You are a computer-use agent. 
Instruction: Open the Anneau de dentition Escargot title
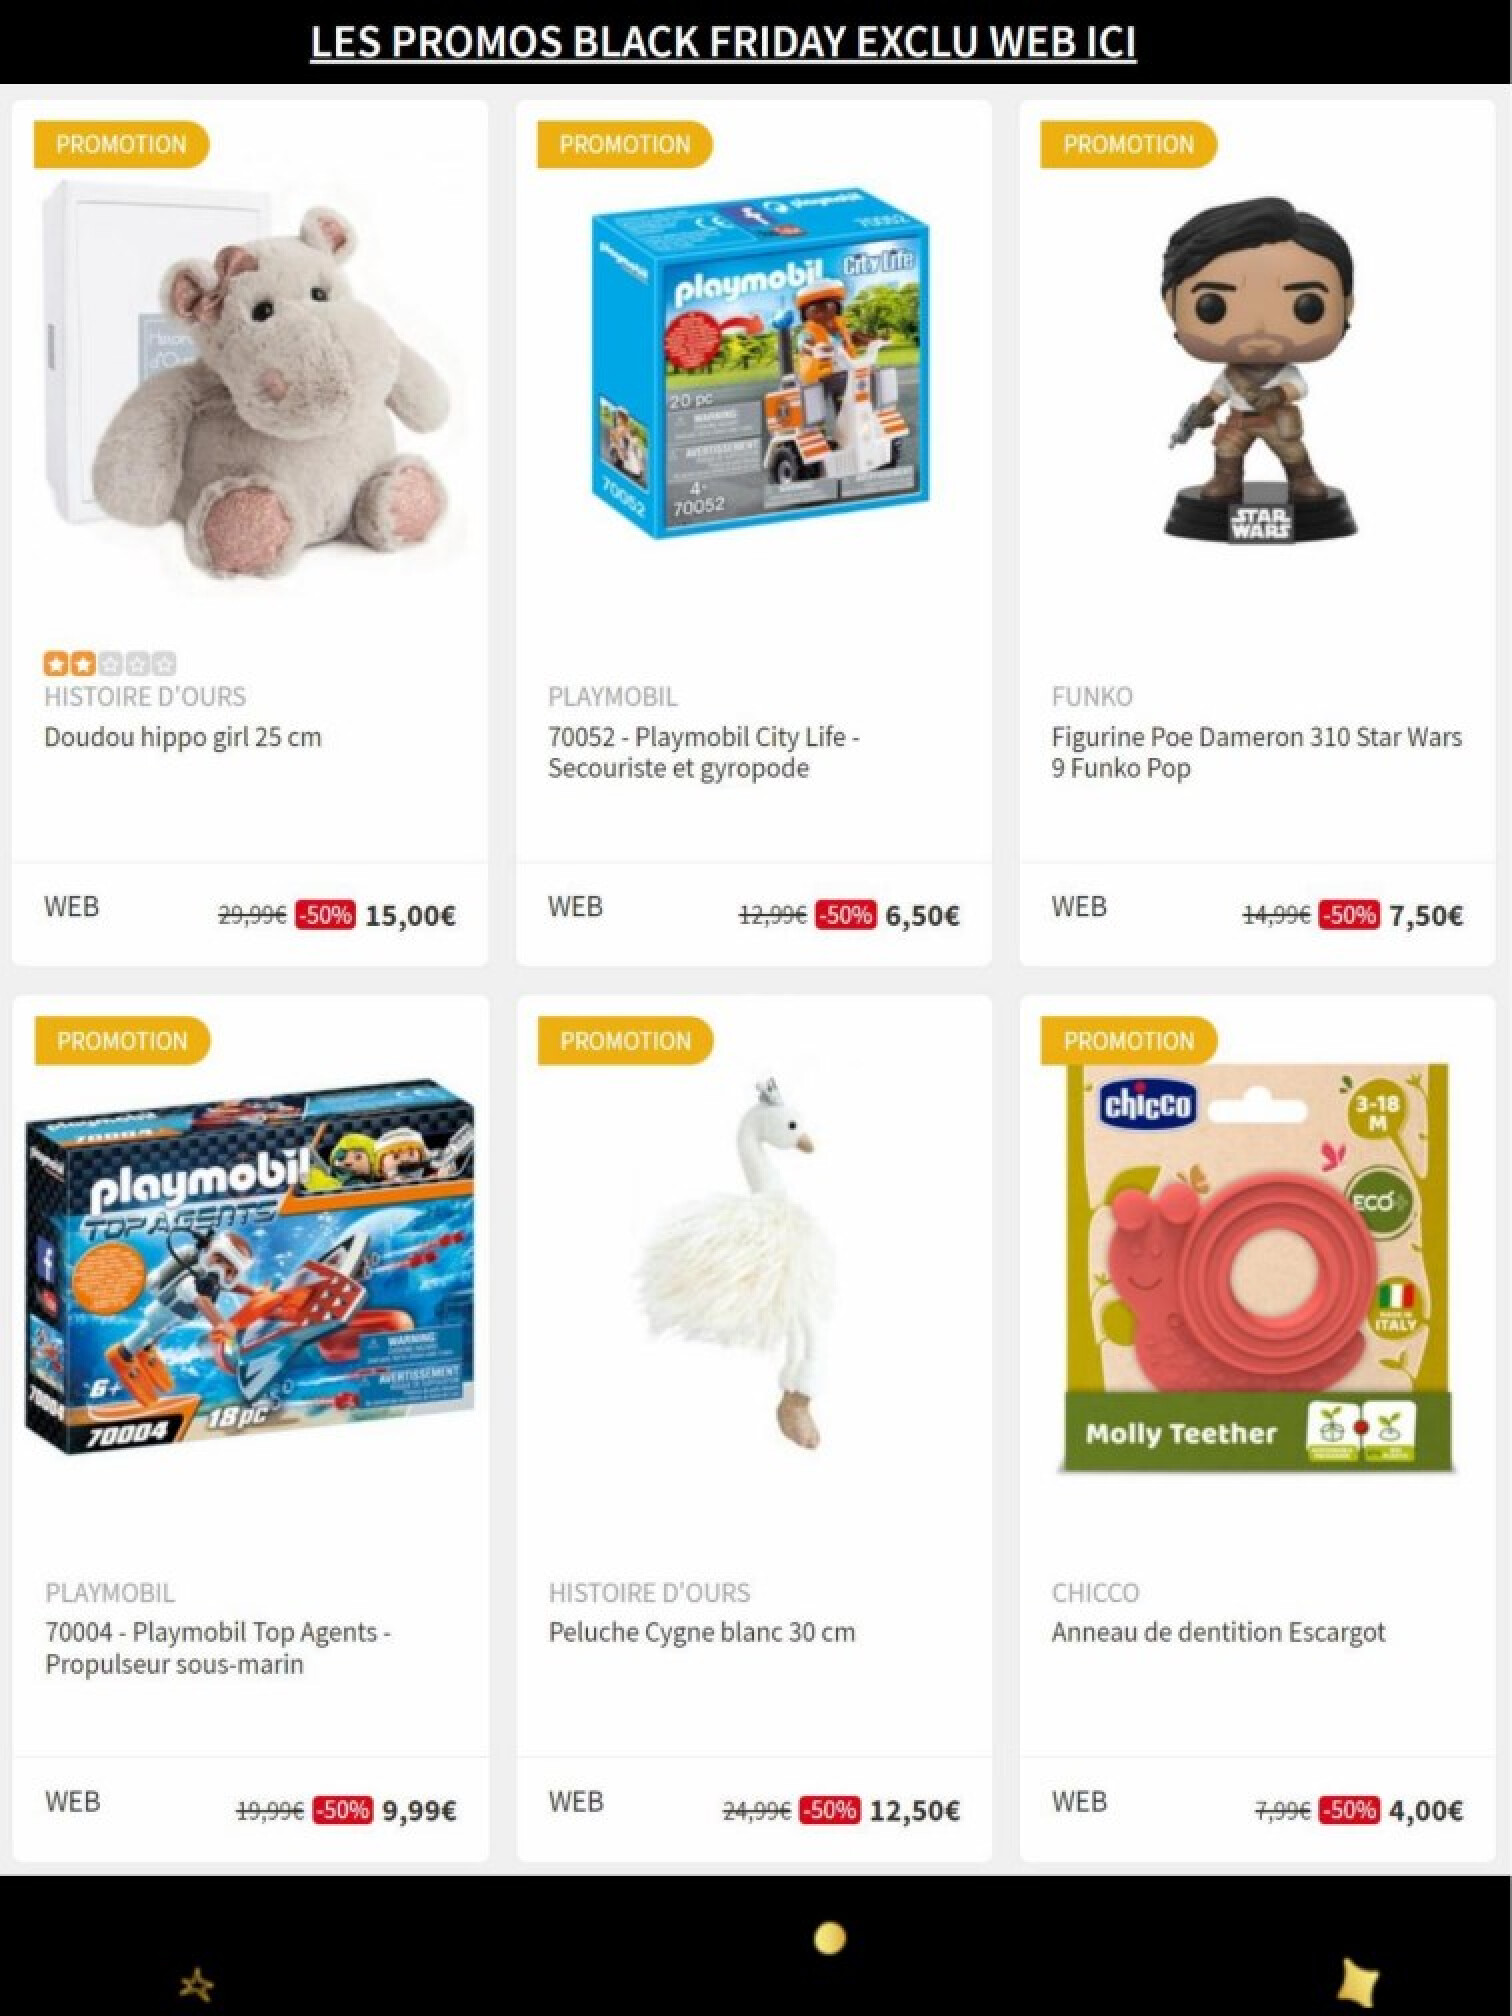(x=1218, y=1633)
